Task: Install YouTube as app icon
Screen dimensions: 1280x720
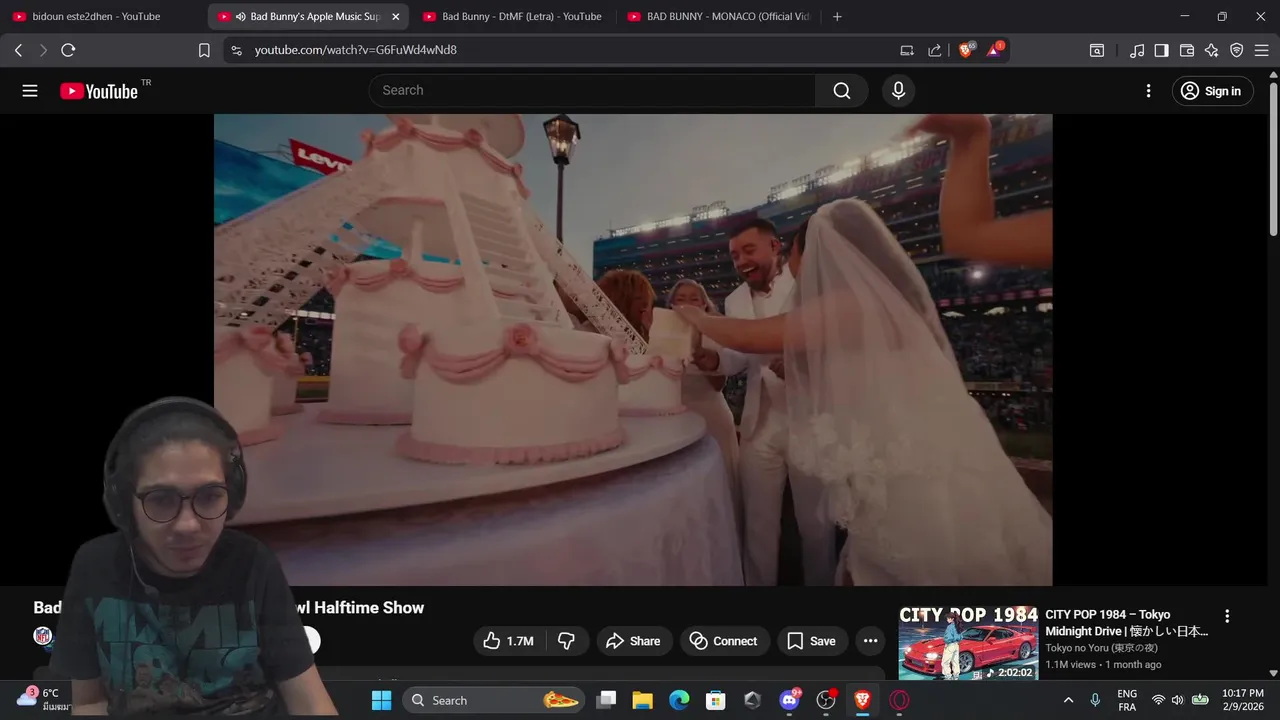Action: tap(907, 50)
